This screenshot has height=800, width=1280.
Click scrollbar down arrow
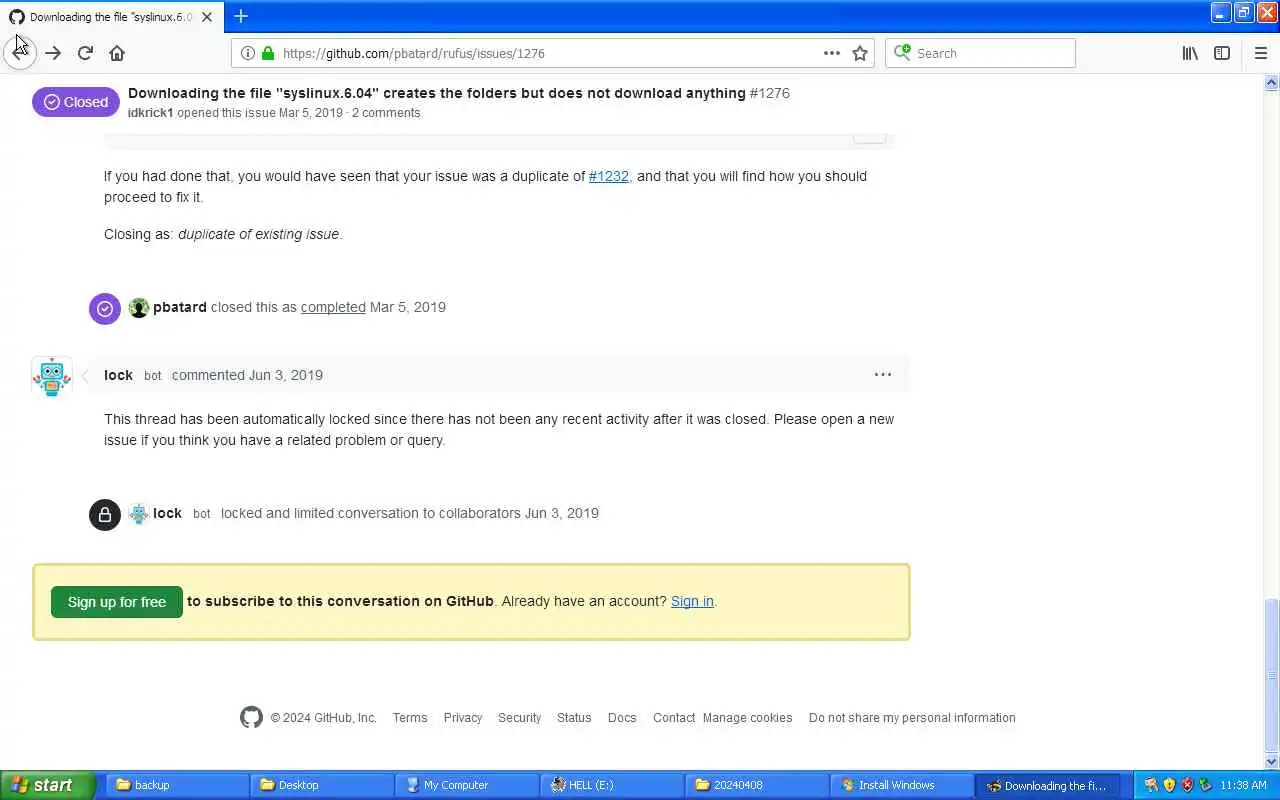coord(1271,762)
